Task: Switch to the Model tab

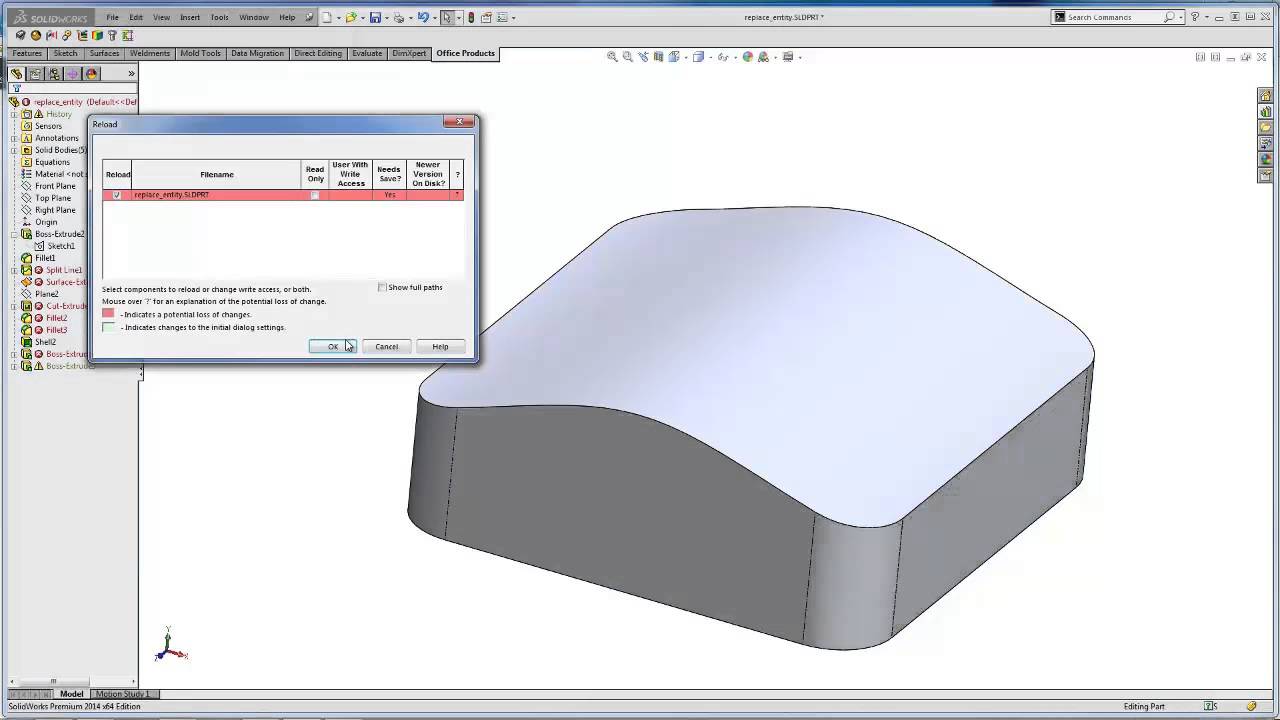Action: tap(71, 694)
